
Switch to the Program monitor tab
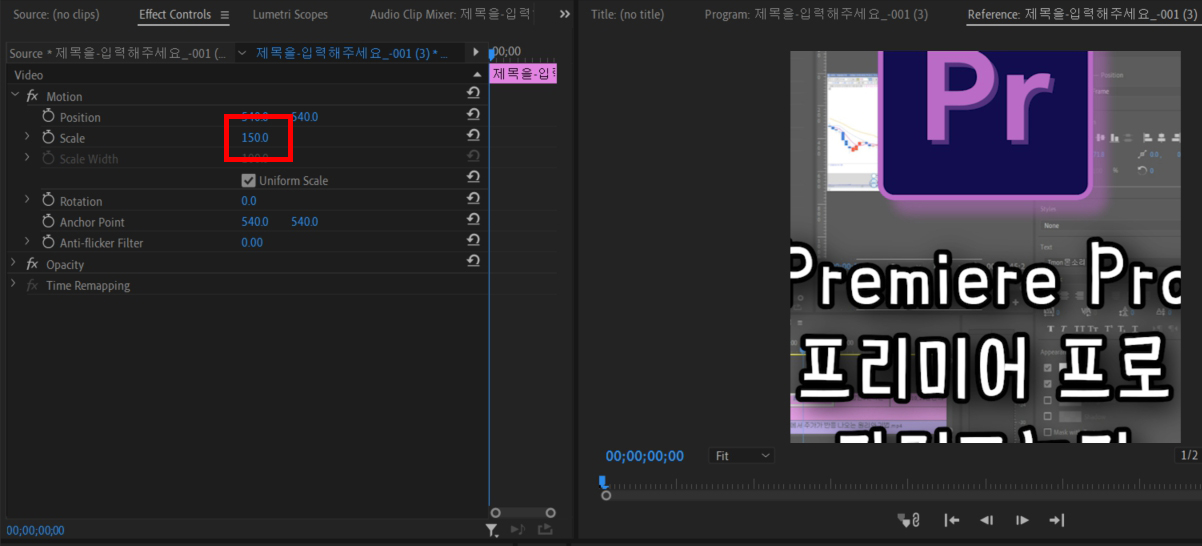click(x=816, y=15)
